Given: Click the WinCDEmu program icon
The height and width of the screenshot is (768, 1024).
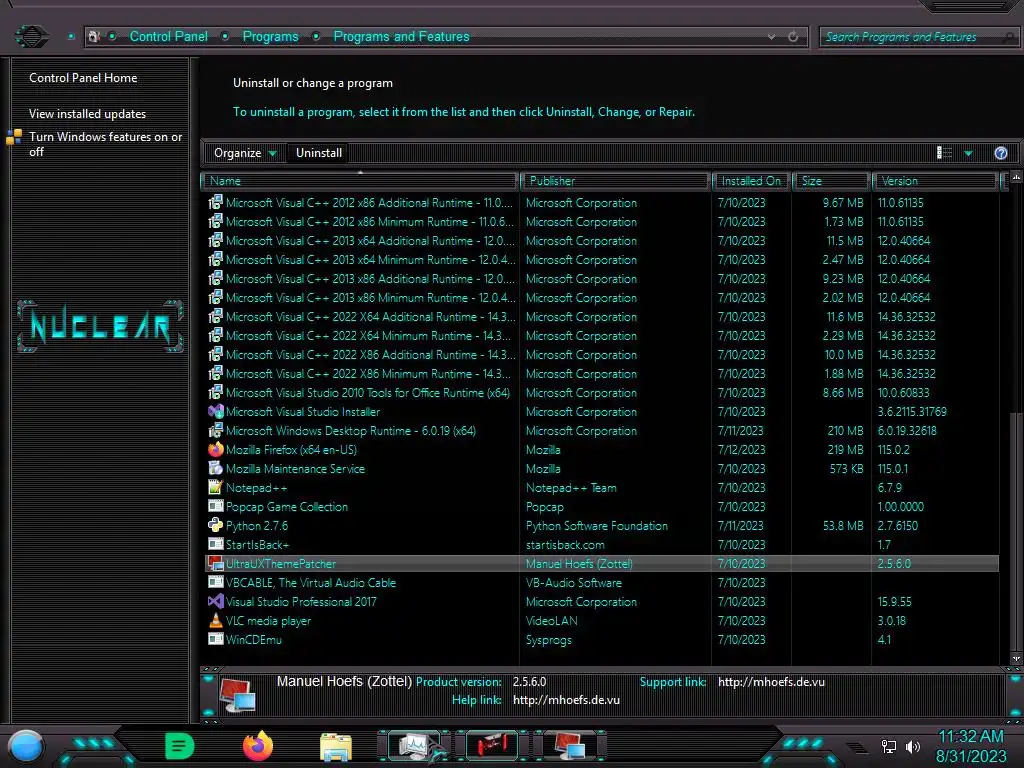Looking at the screenshot, I should [216, 639].
